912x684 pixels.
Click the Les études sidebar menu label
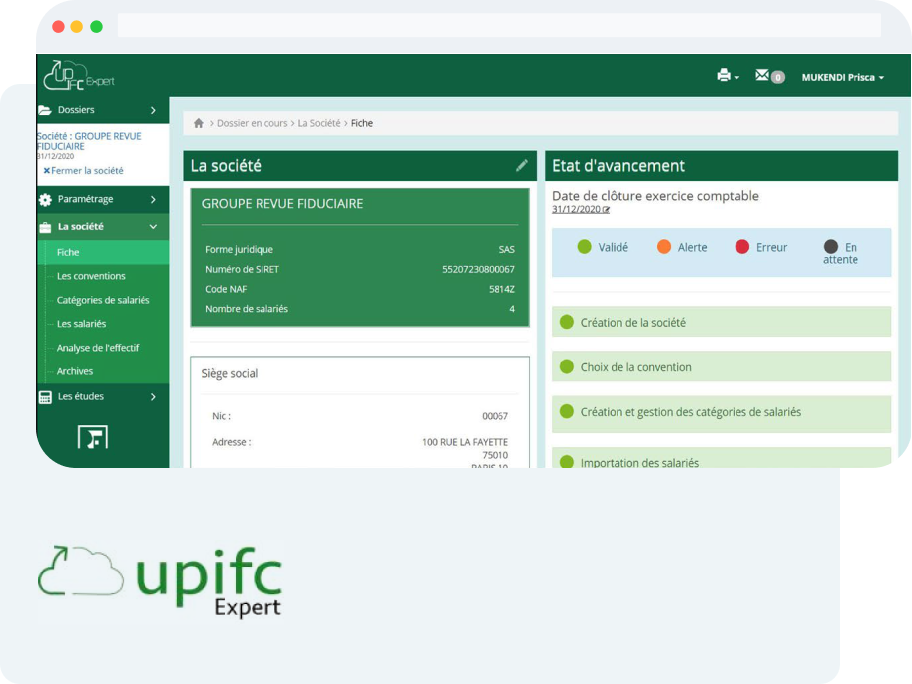point(81,396)
